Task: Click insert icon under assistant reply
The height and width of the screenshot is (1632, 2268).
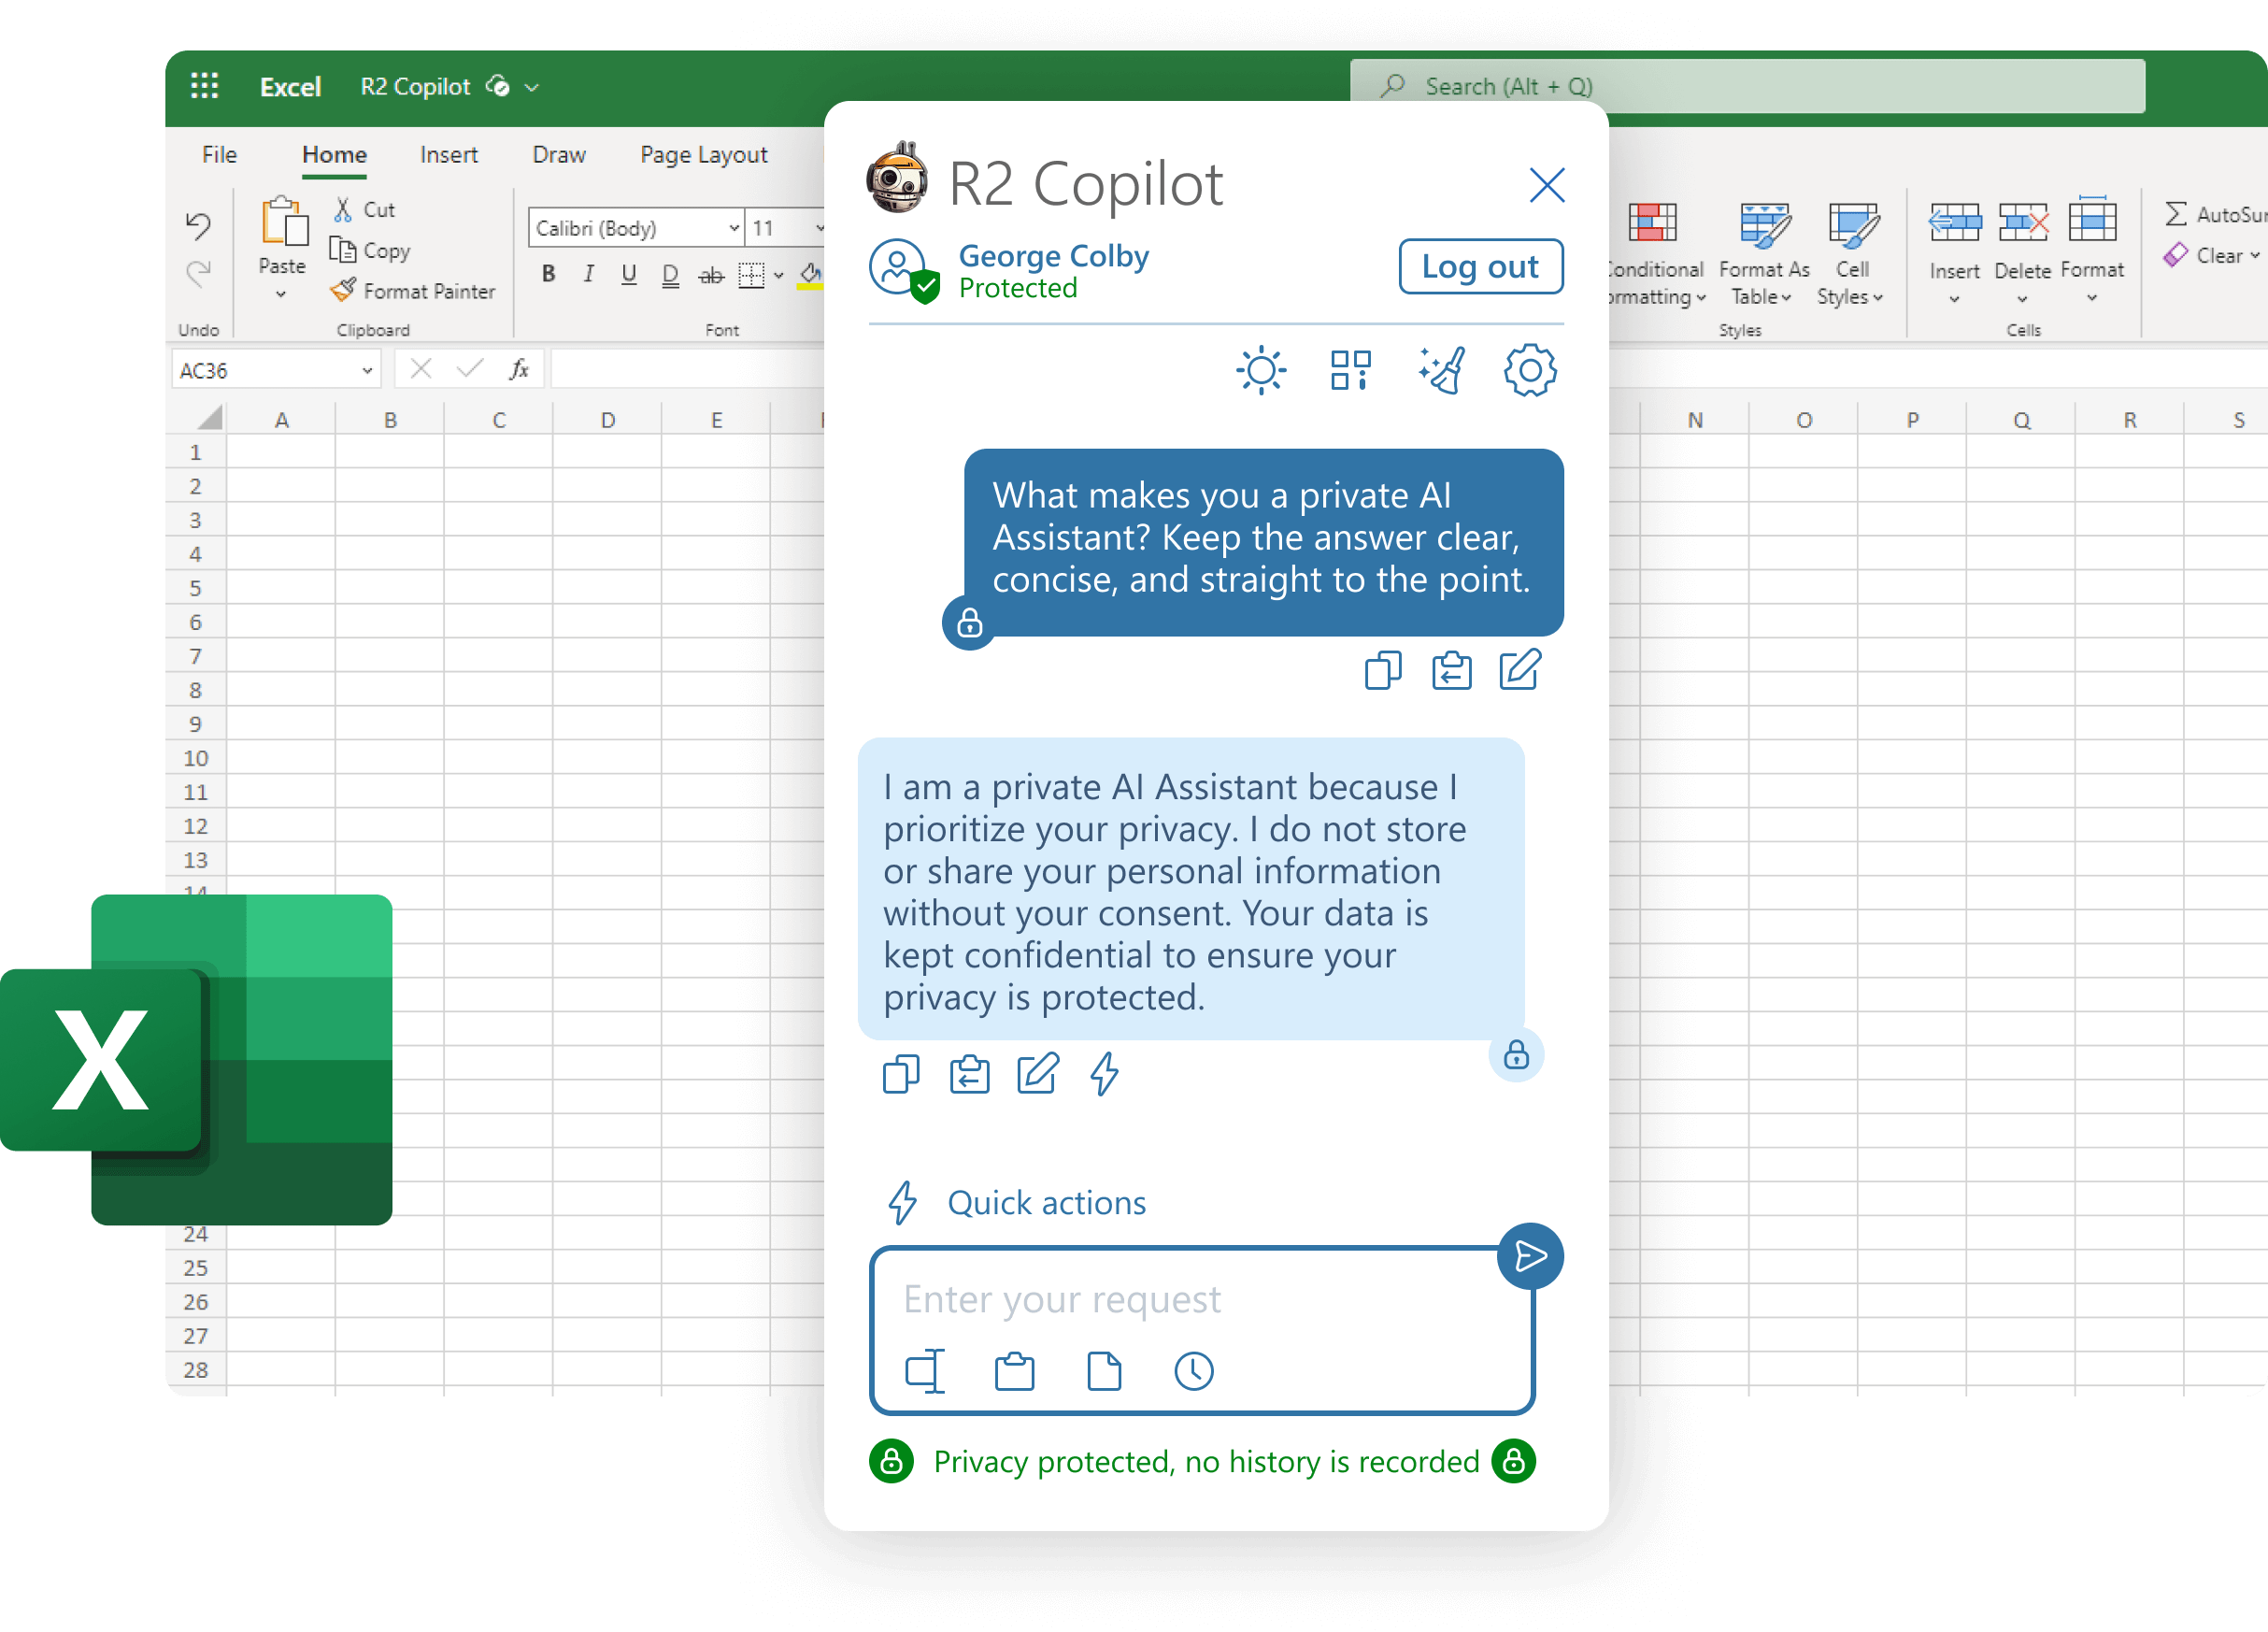Action: point(969,1075)
